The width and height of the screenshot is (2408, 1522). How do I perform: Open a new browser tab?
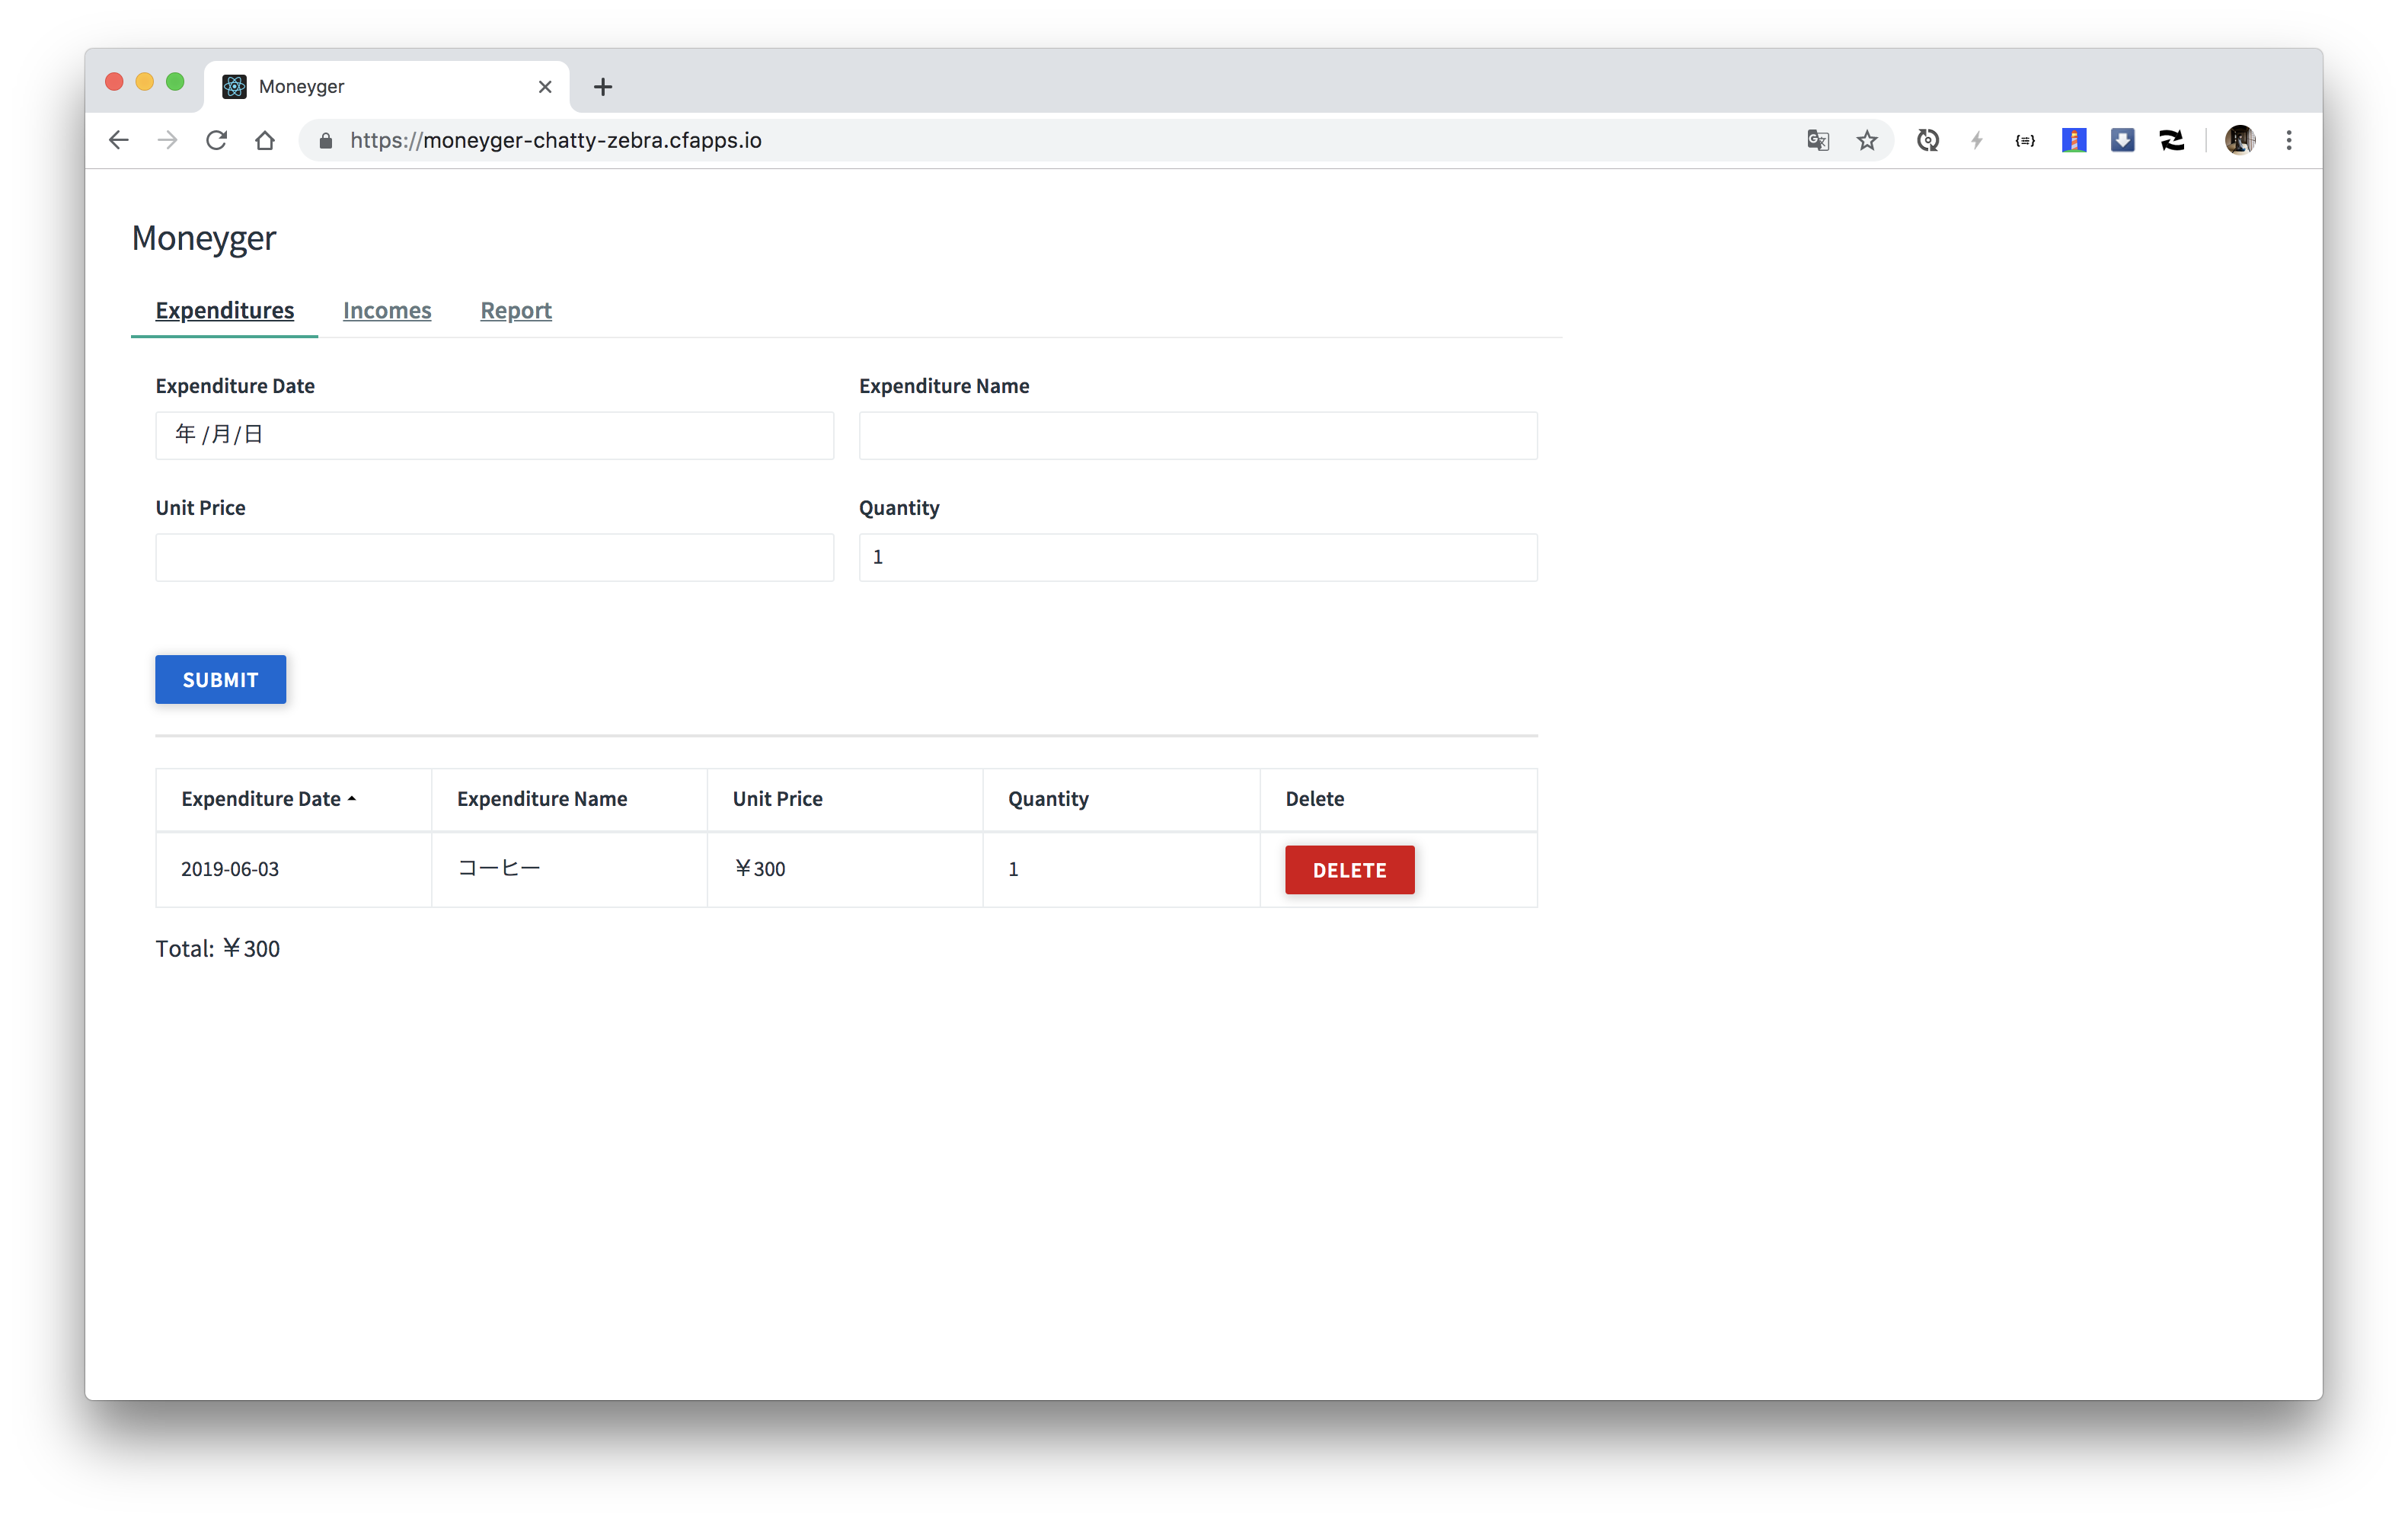coord(602,87)
